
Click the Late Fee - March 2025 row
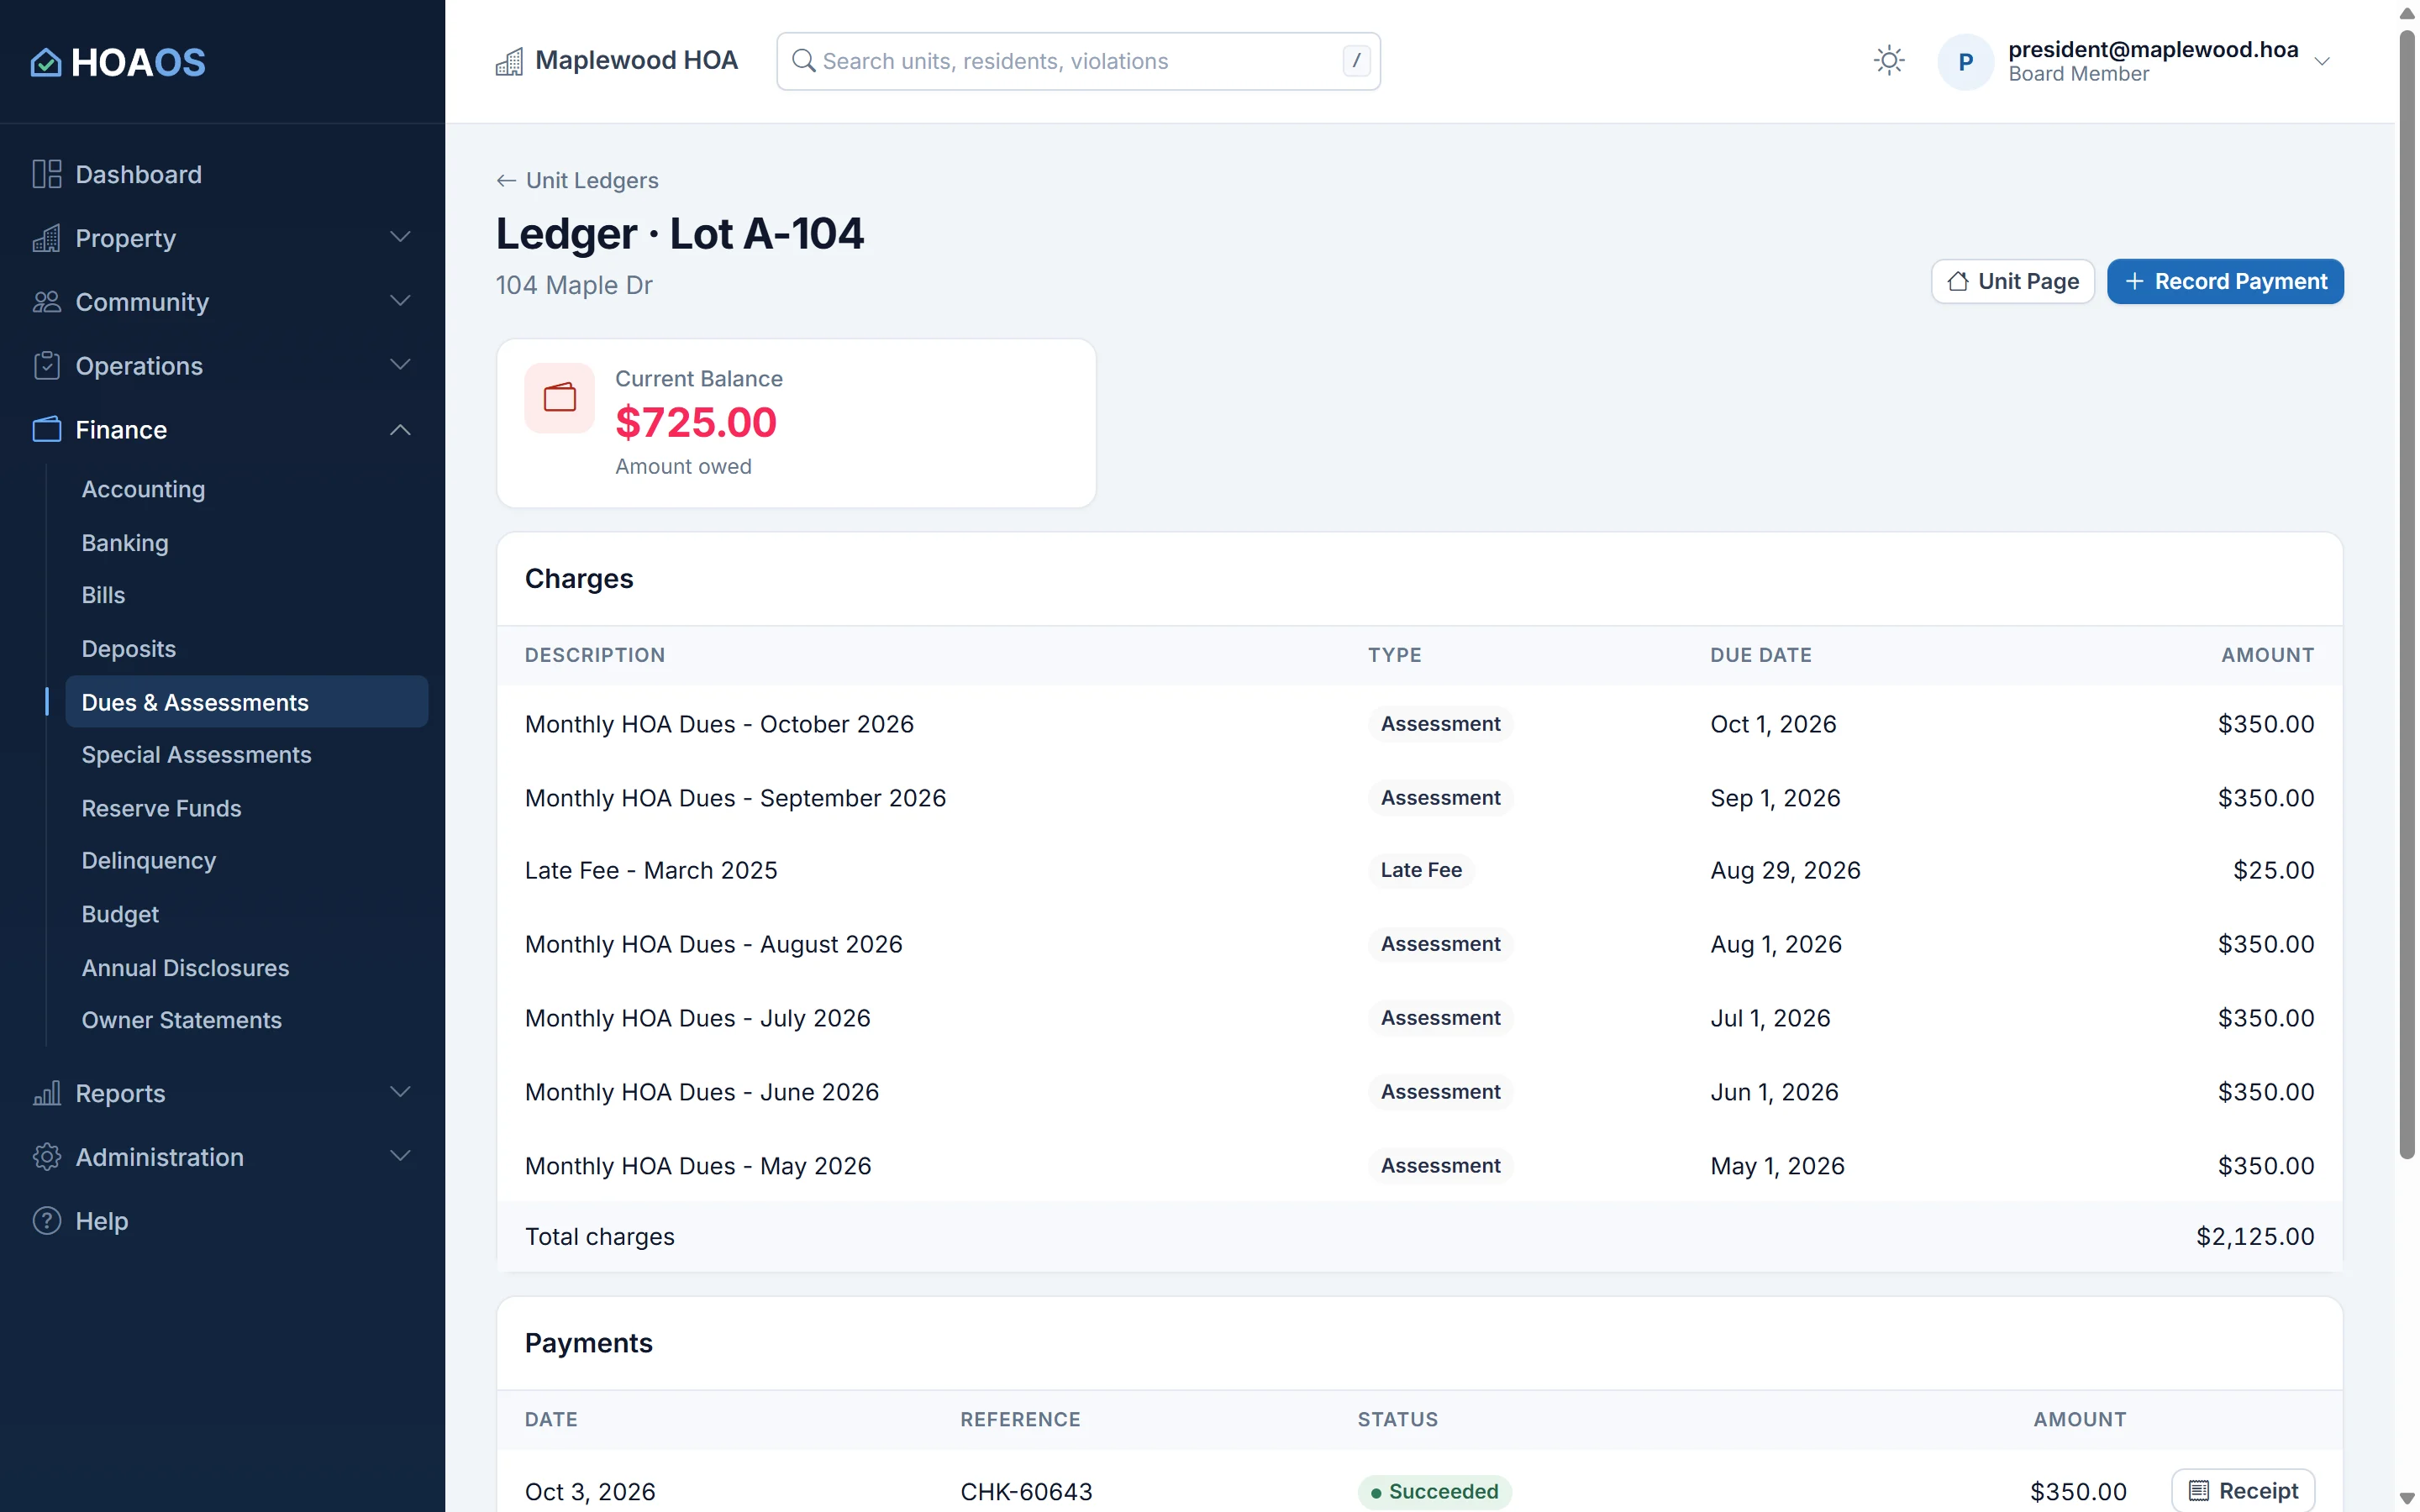[x=1419, y=871]
